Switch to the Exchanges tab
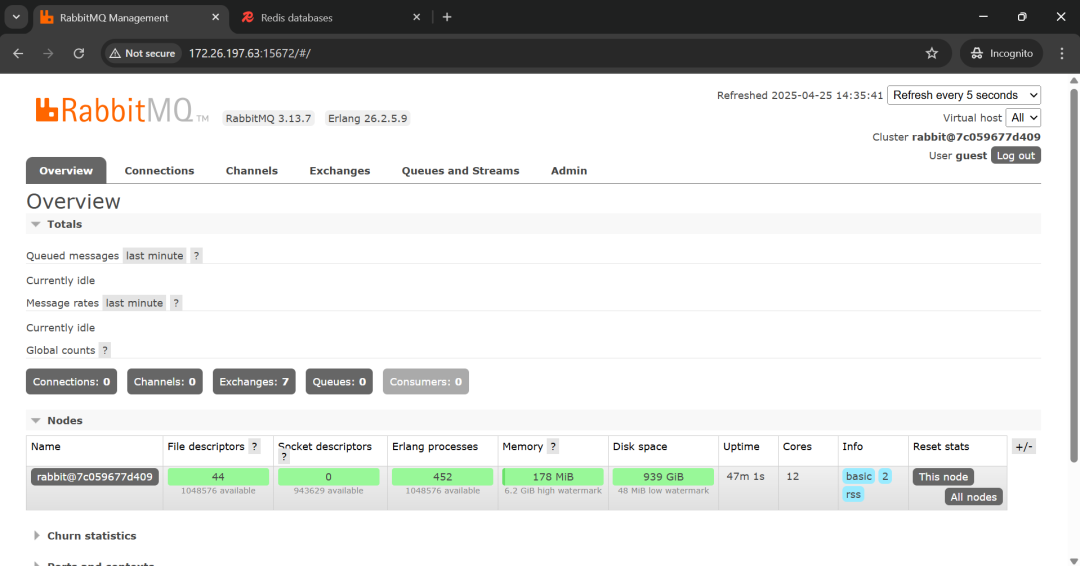 [340, 171]
